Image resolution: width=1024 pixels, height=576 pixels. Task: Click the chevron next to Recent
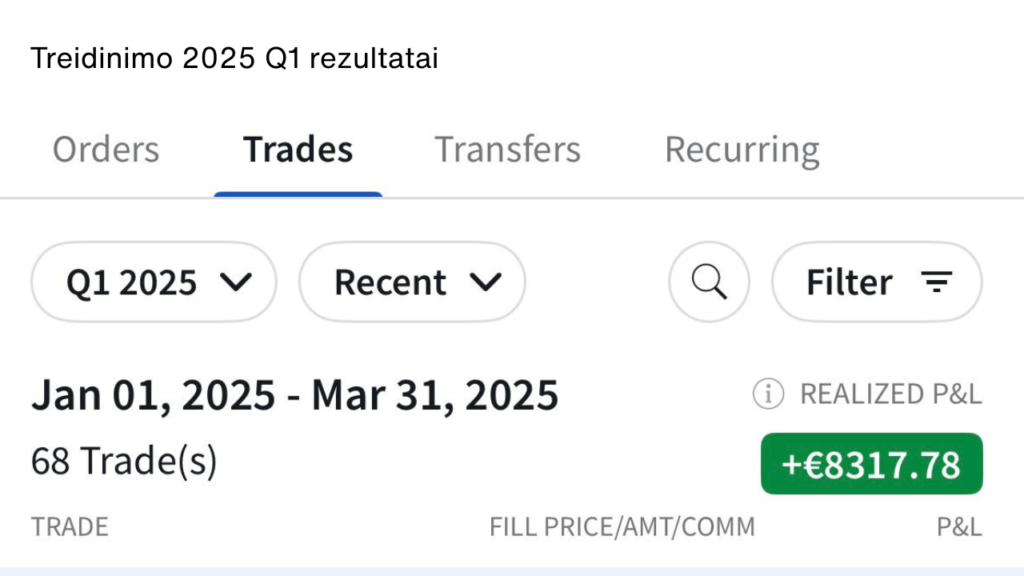coord(486,283)
